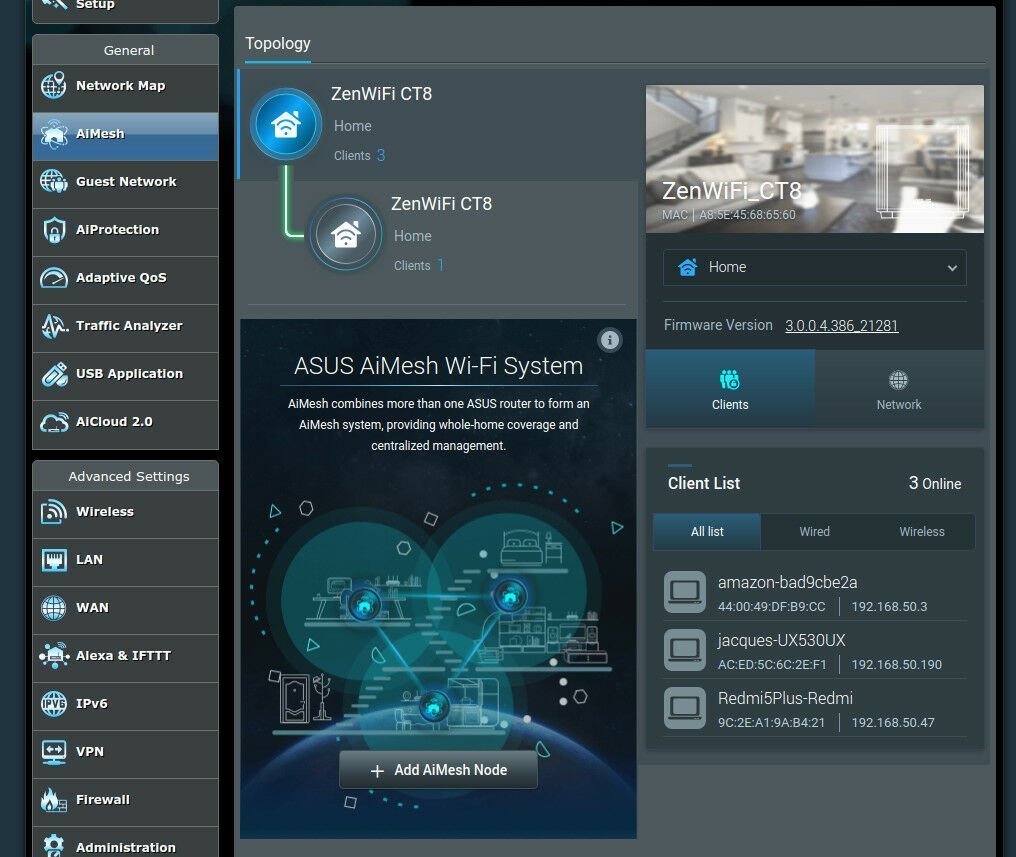This screenshot has width=1016, height=857.
Task: Click the jacques-UX530UX device icon
Action: point(685,650)
